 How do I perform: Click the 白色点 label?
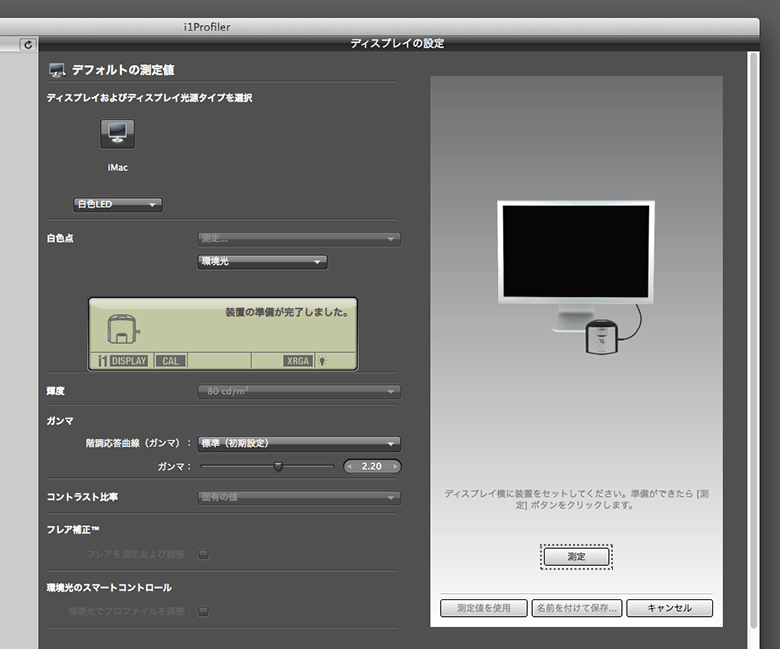coord(60,239)
